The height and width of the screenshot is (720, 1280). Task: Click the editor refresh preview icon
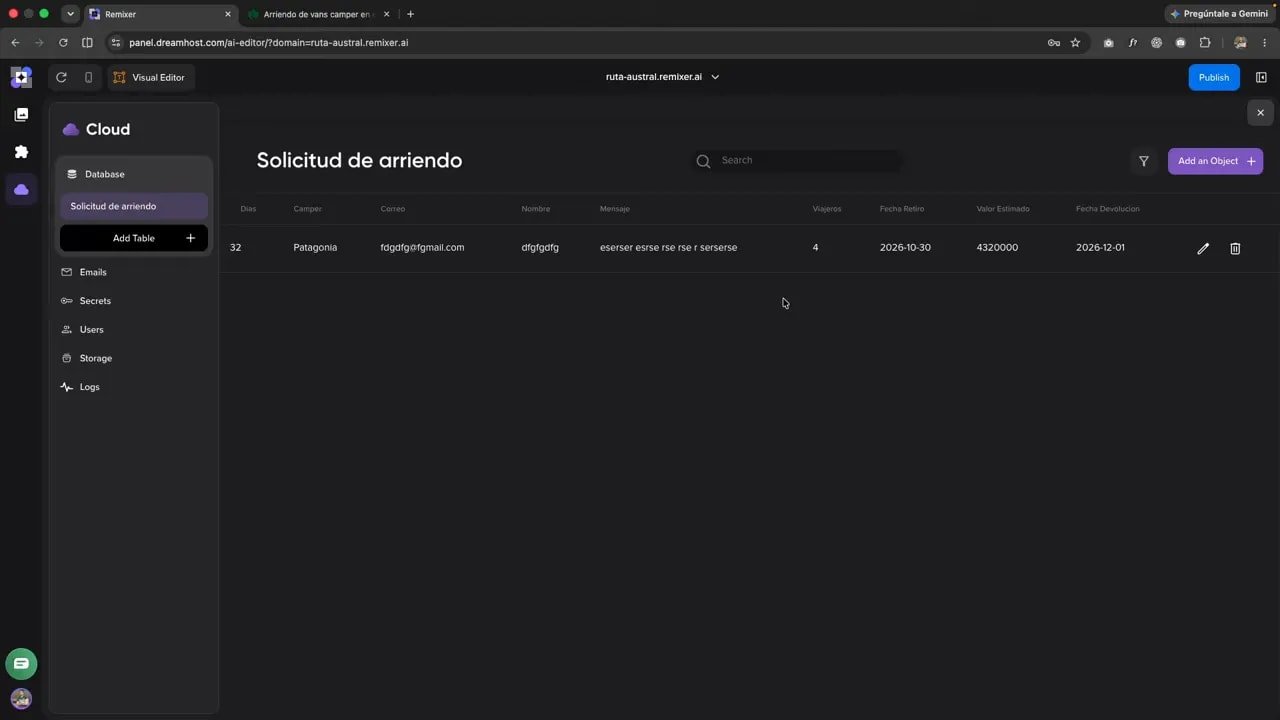click(61, 77)
